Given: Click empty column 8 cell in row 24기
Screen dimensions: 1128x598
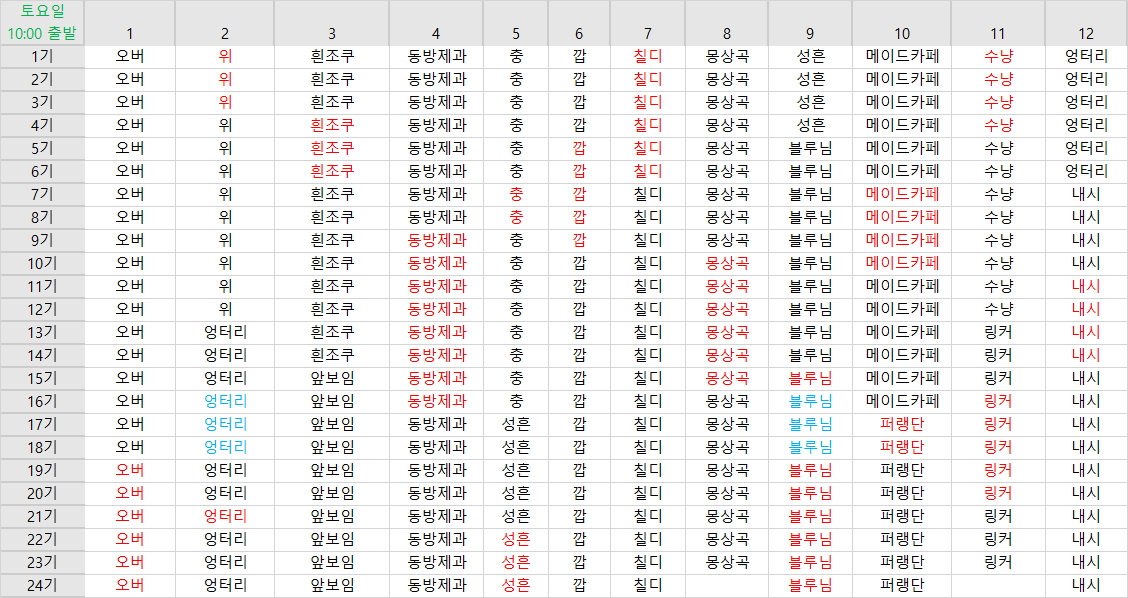Looking at the screenshot, I should pos(727,585).
